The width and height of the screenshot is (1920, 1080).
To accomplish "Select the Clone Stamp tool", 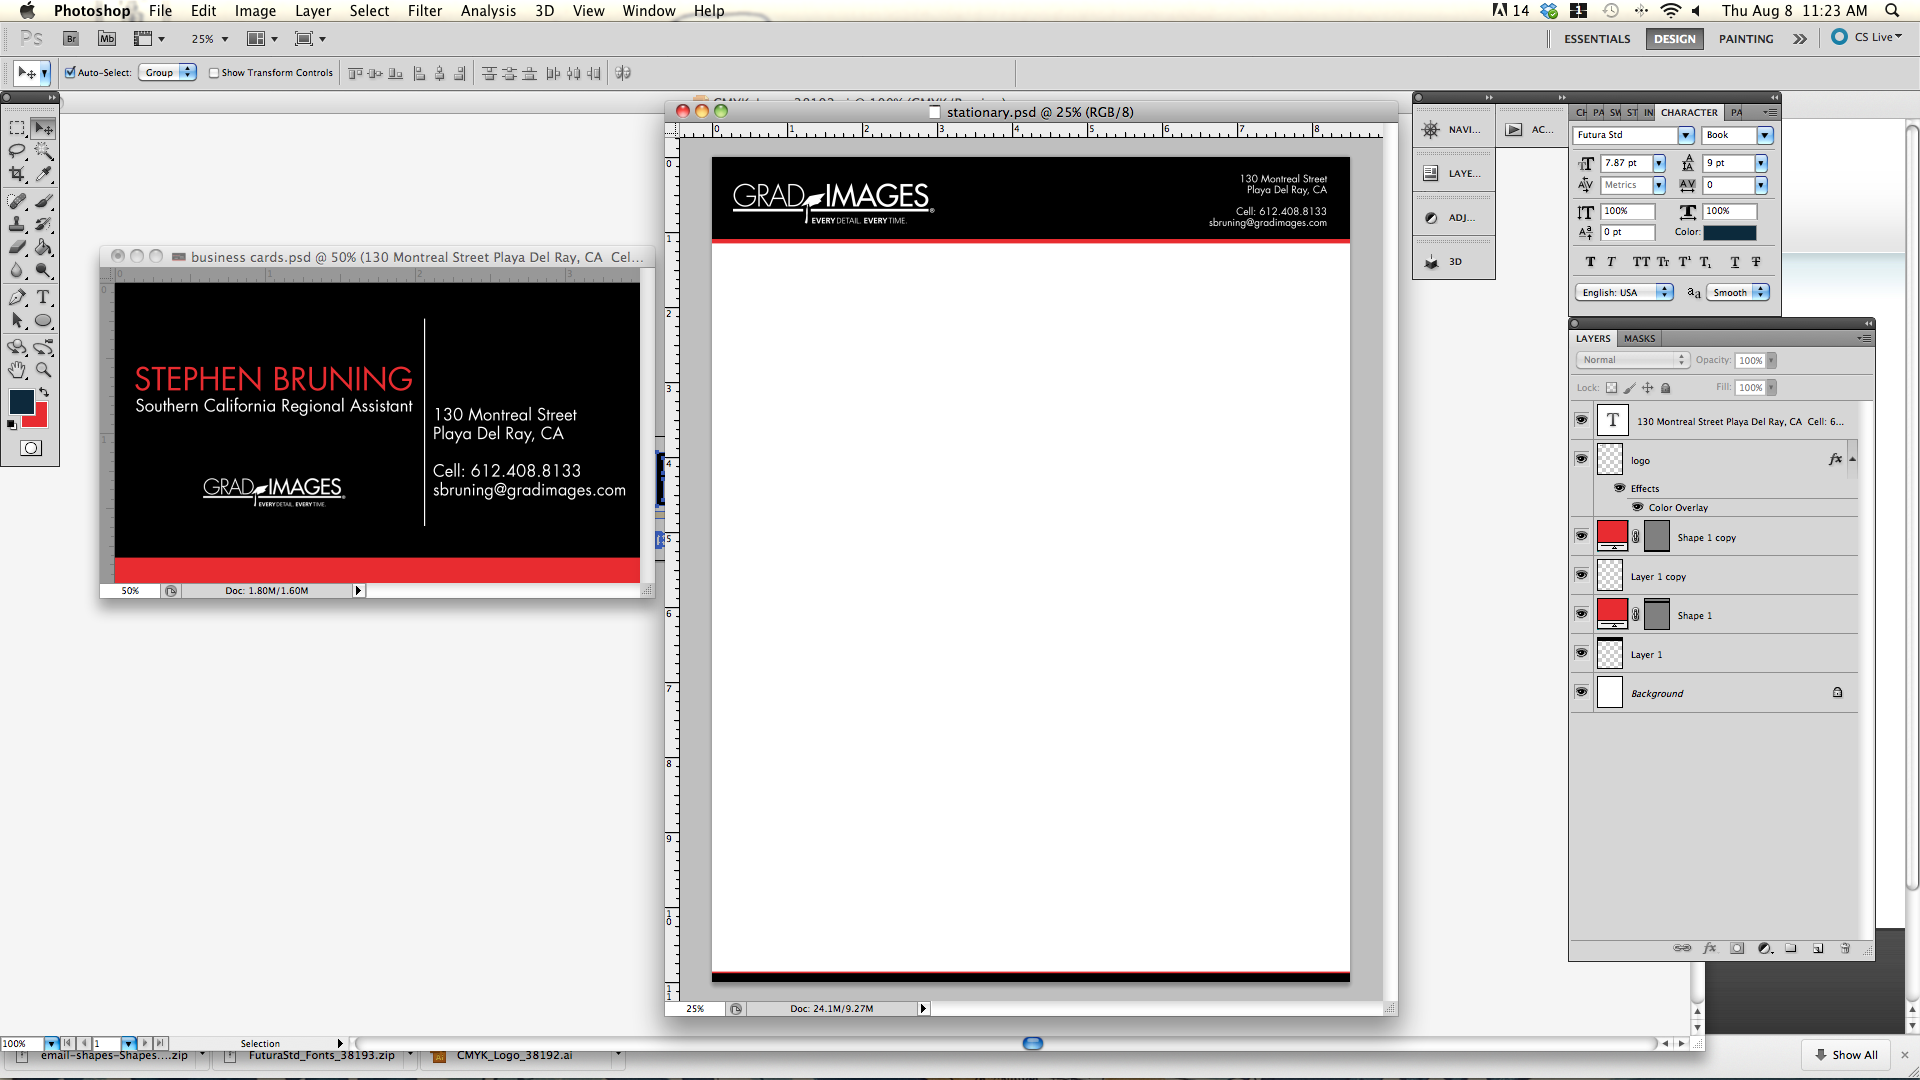I will [17, 224].
